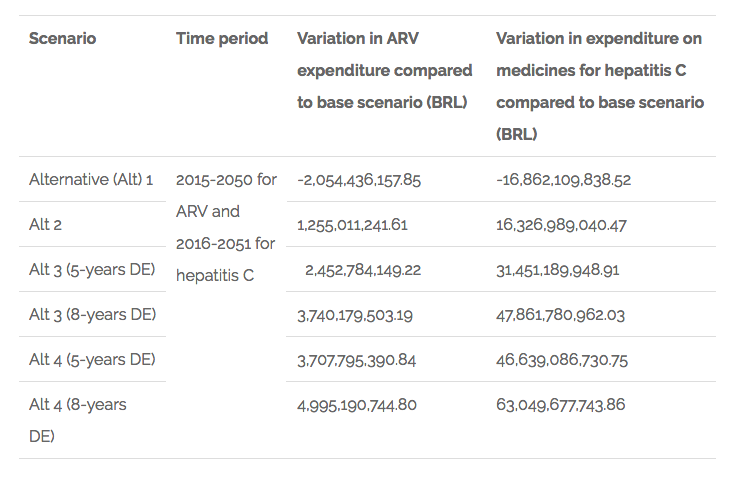The image size is (739, 486).
Task: Click the hepatitis C expenditure column header
Action: point(600,86)
